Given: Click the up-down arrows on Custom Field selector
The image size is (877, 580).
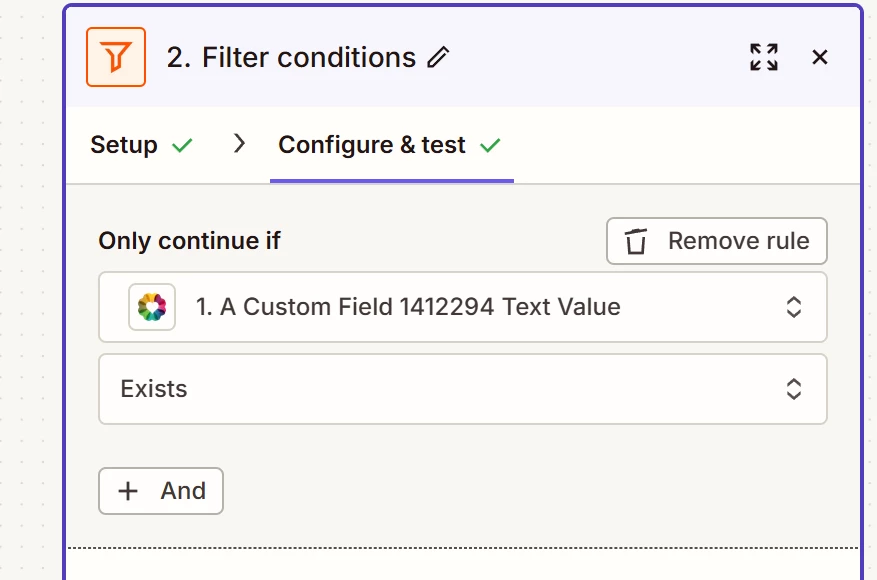Looking at the screenshot, I should click(x=794, y=307).
